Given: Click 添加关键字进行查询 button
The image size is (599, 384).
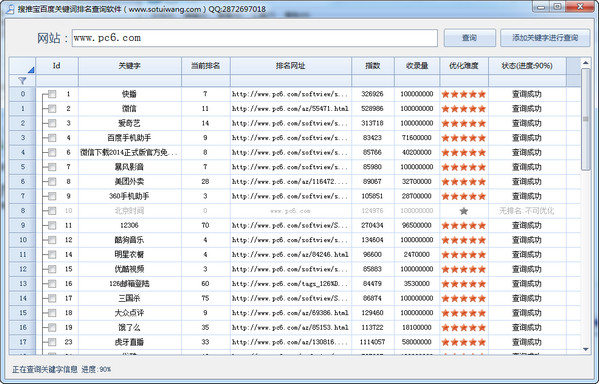Looking at the screenshot, I should [545, 38].
